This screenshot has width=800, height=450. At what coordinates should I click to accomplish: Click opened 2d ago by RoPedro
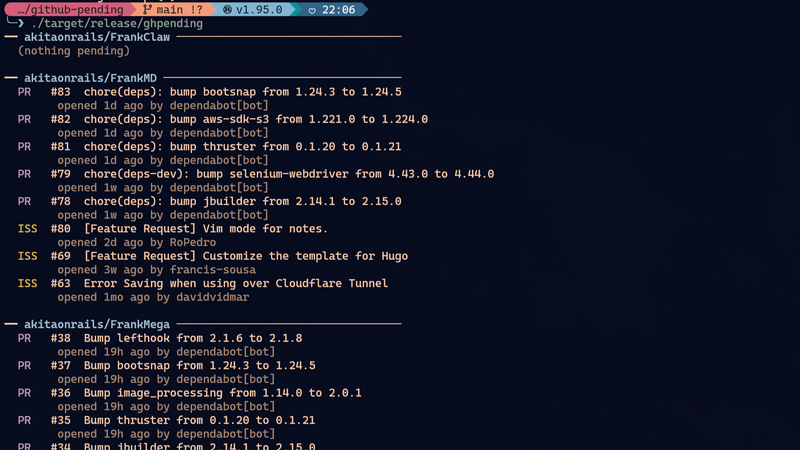pyautogui.click(x=136, y=242)
